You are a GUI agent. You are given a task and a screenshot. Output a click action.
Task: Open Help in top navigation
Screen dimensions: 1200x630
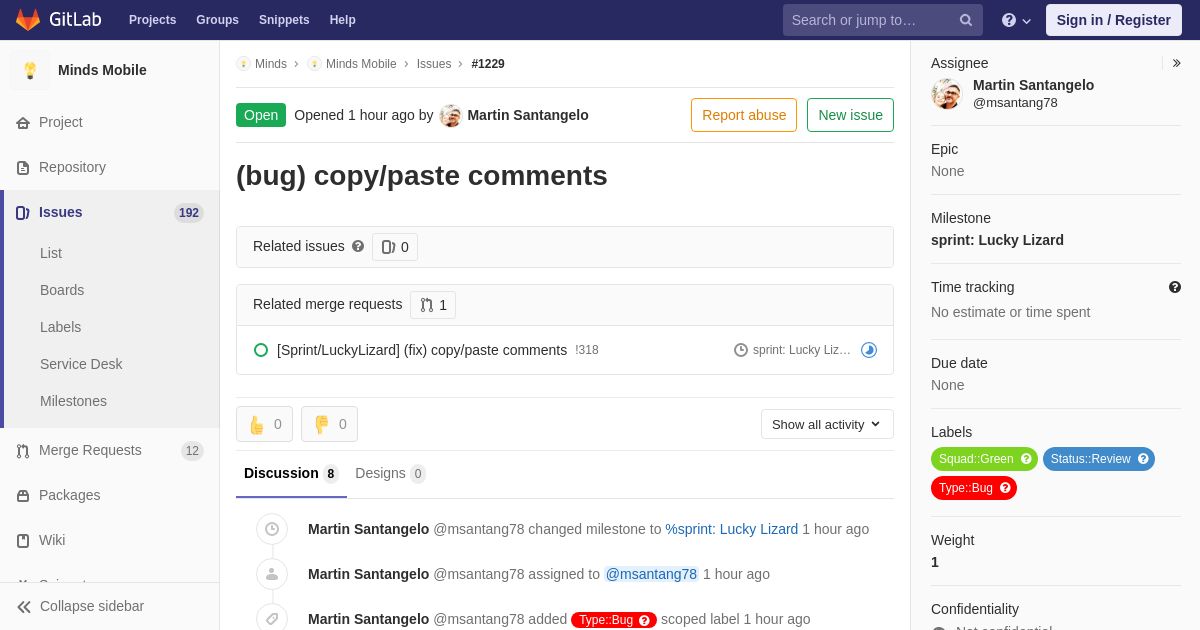pyautogui.click(x=343, y=20)
